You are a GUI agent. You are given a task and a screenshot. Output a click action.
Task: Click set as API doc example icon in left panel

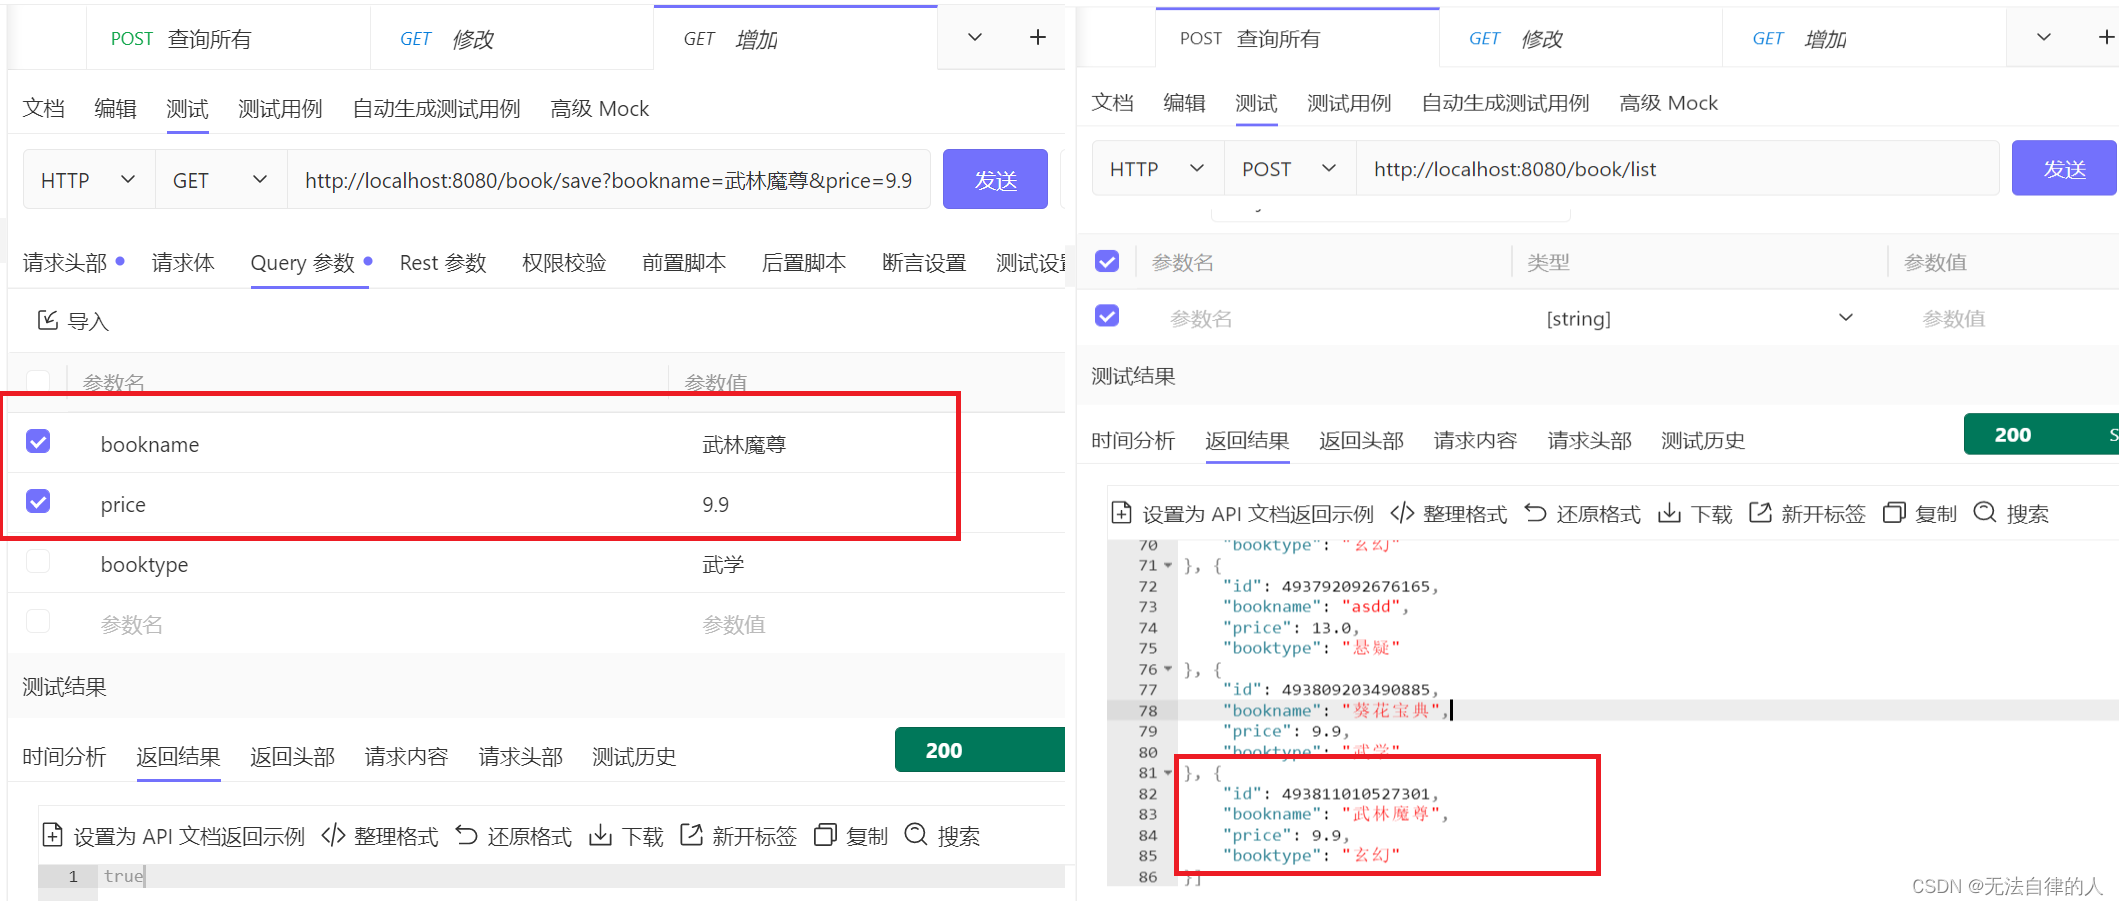click(53, 835)
